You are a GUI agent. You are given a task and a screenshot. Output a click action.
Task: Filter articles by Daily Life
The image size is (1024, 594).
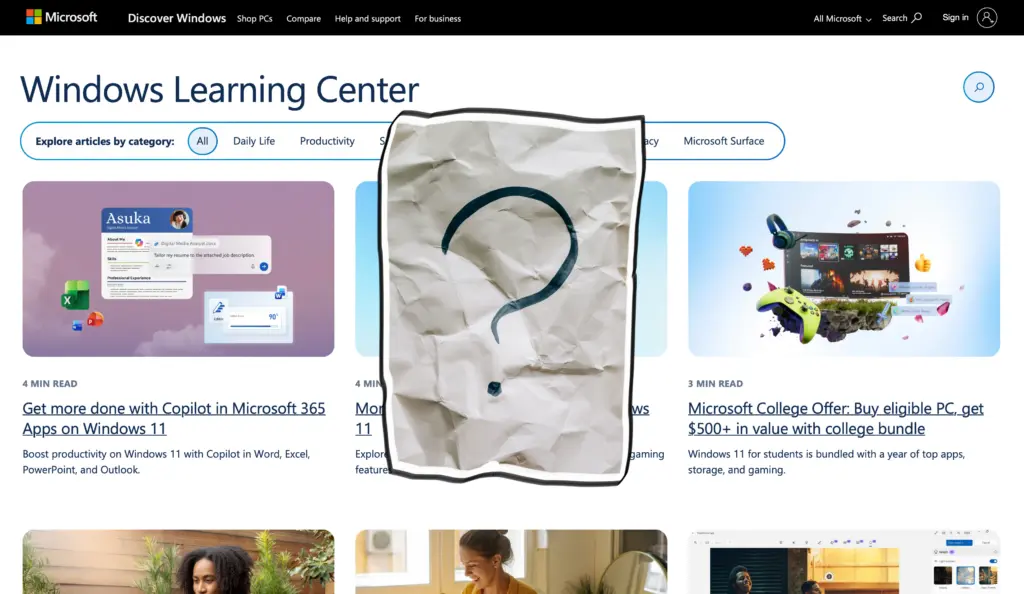[254, 141]
